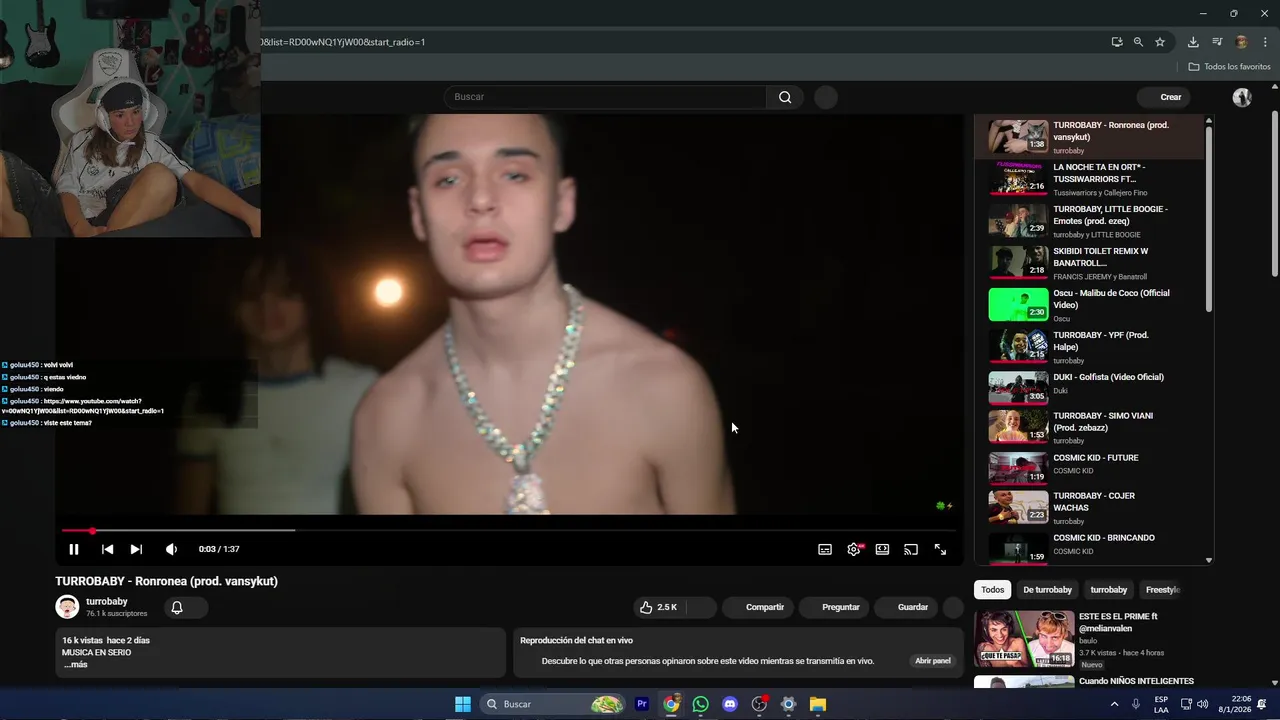This screenshot has height=720, width=1280.
Task: Open Chrome three-dot menu
Action: click(1265, 42)
